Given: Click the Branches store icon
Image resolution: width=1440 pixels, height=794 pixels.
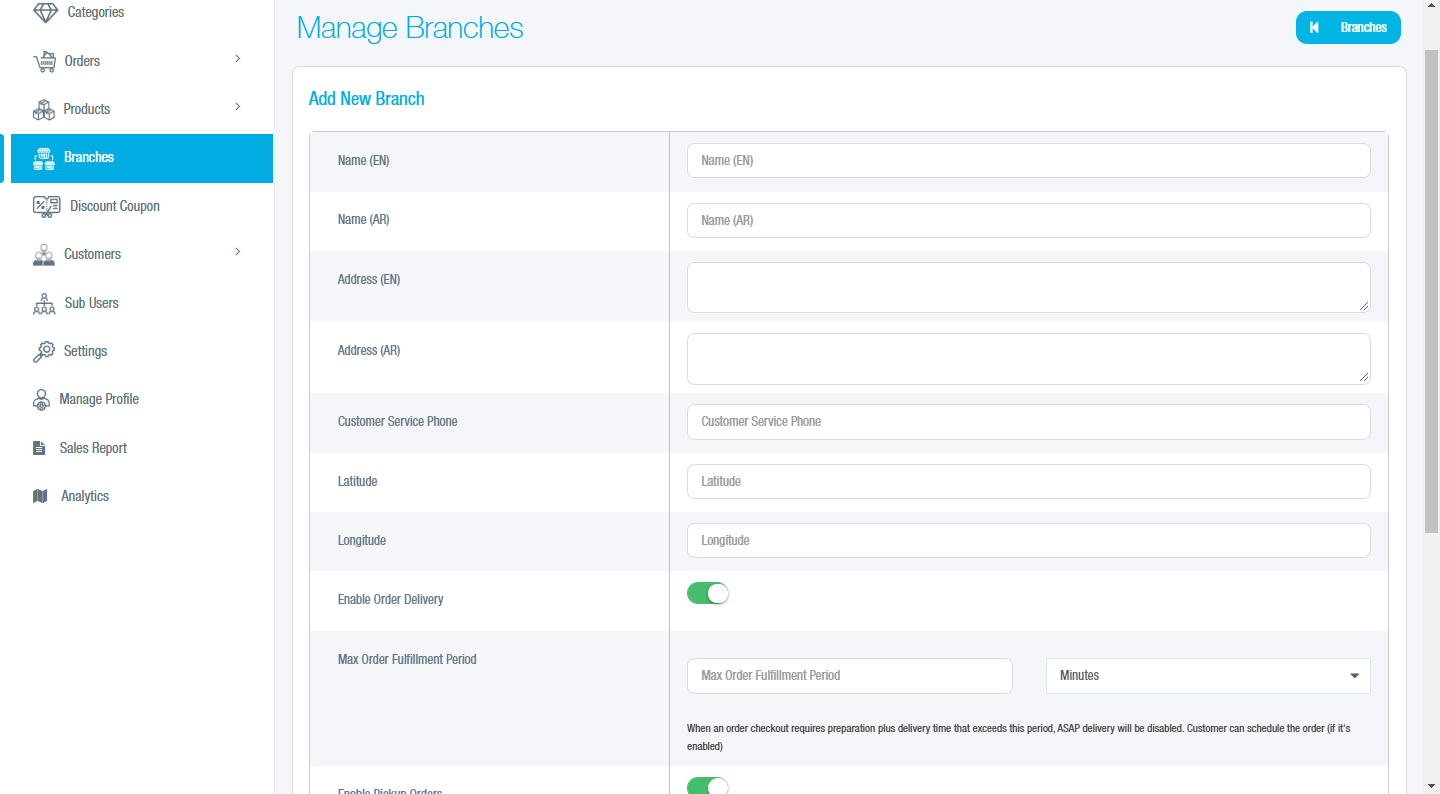Looking at the screenshot, I should pyautogui.click(x=43, y=158).
